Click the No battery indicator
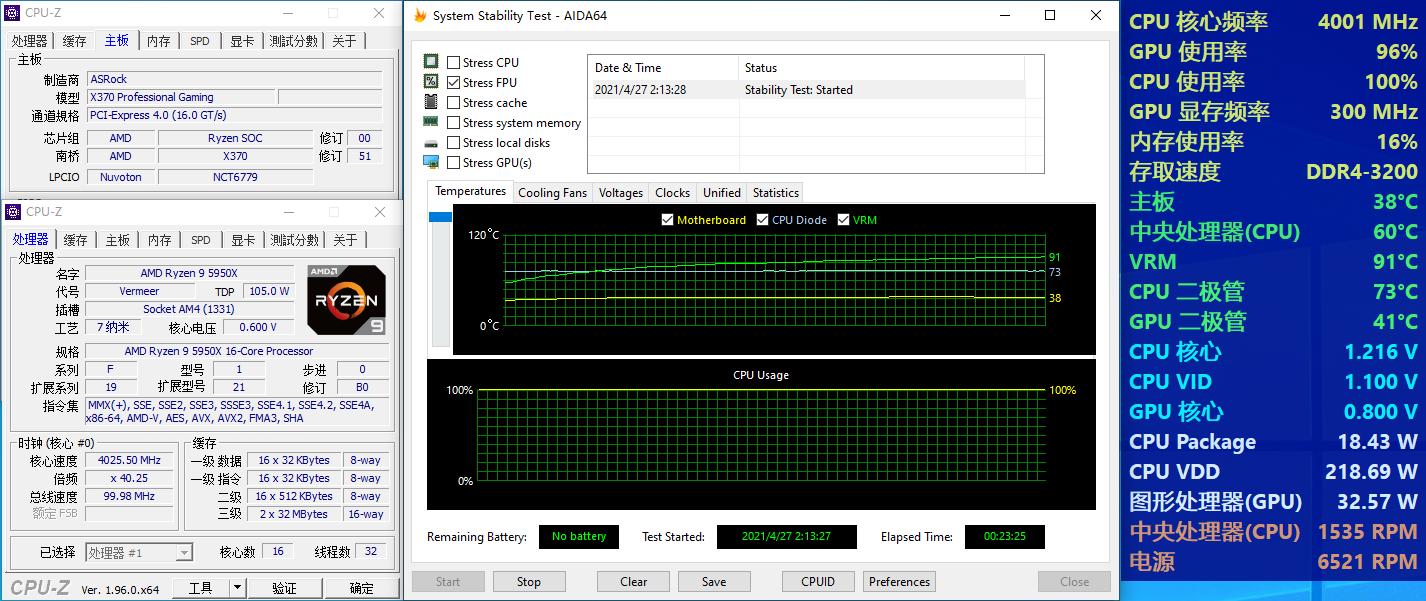The width and height of the screenshot is (1426, 601). pos(579,537)
